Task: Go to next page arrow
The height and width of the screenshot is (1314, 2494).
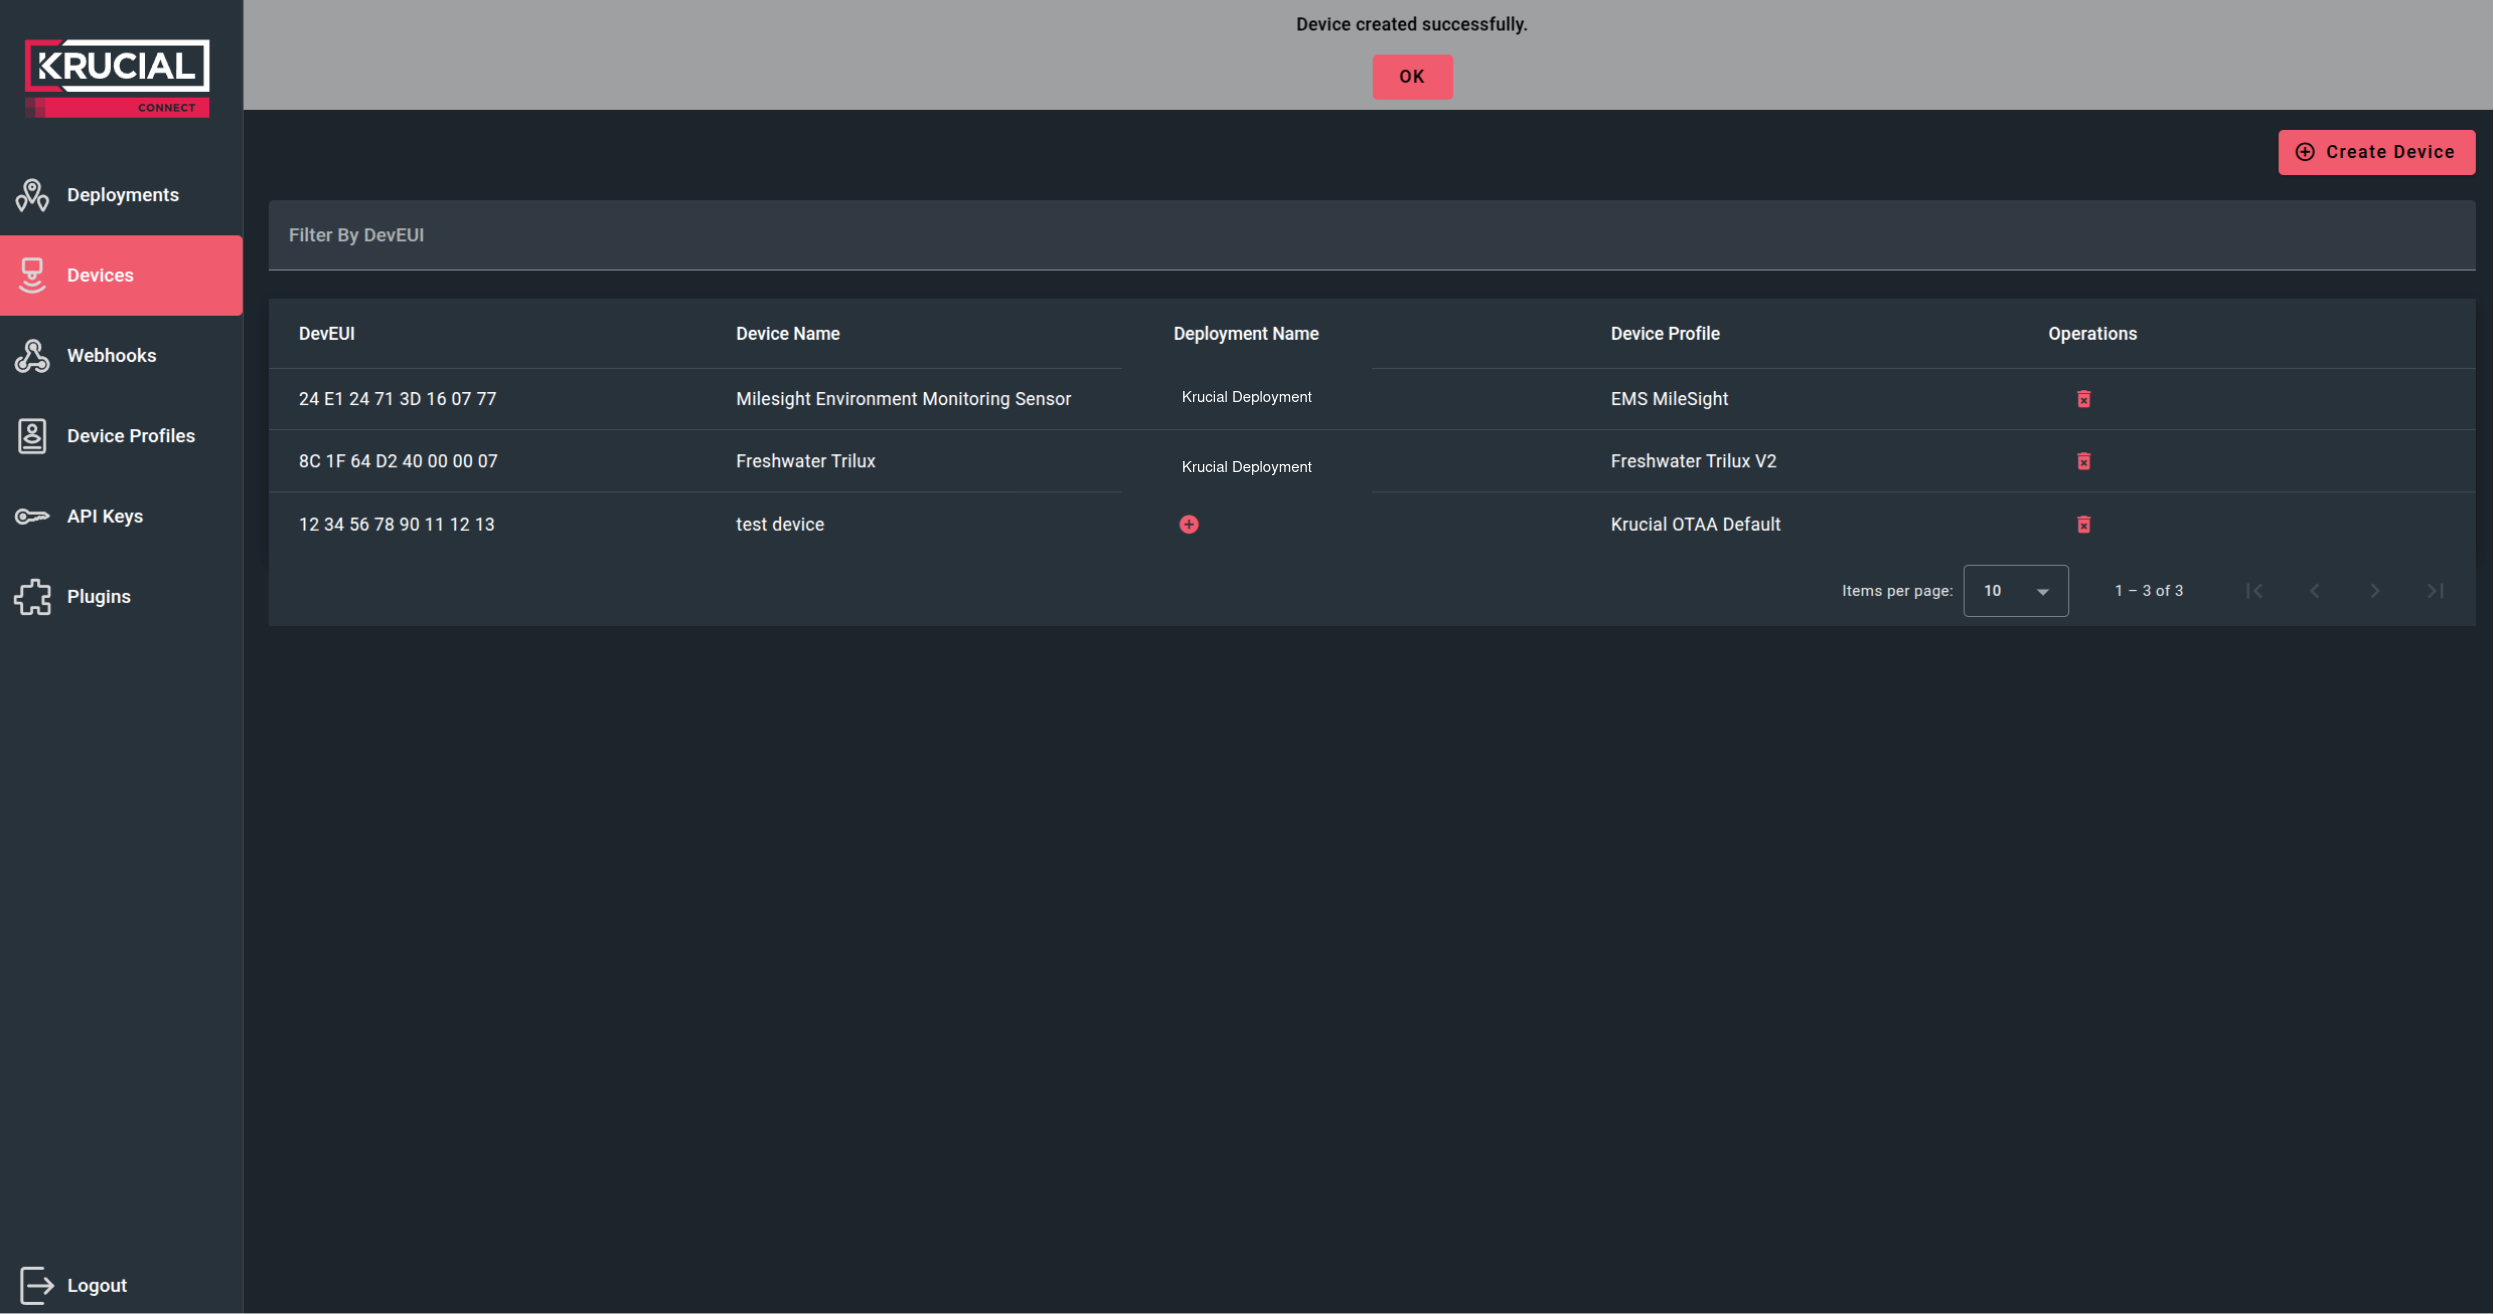Action: 2375,591
